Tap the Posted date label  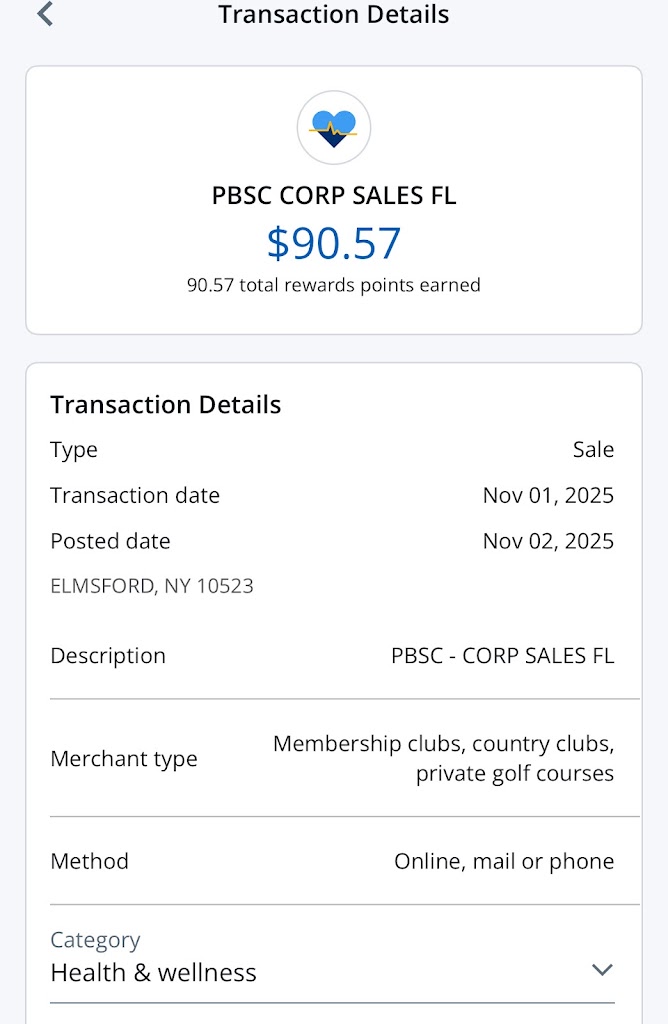110,541
